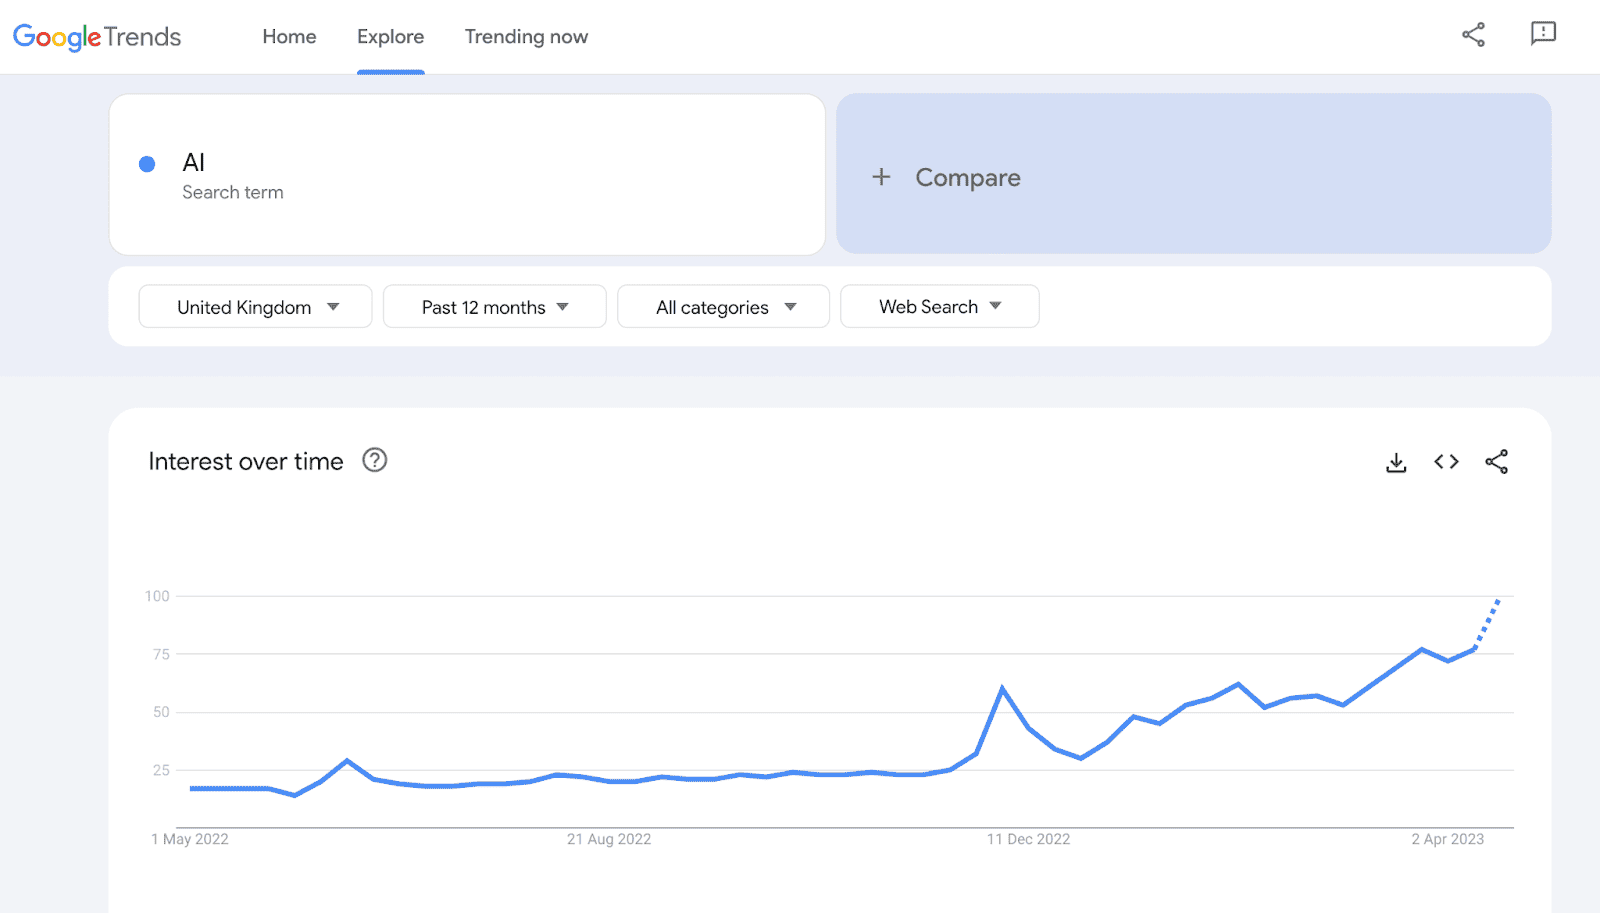
Task: Open the Trending now page
Action: pyautogui.click(x=526, y=36)
